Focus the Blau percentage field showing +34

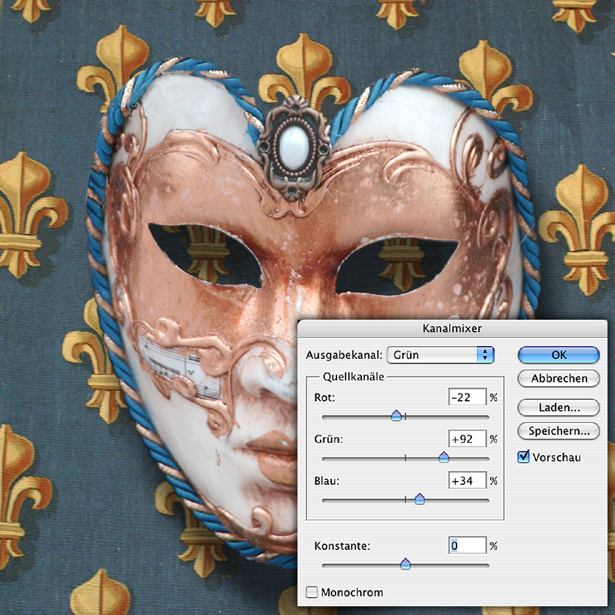(467, 481)
